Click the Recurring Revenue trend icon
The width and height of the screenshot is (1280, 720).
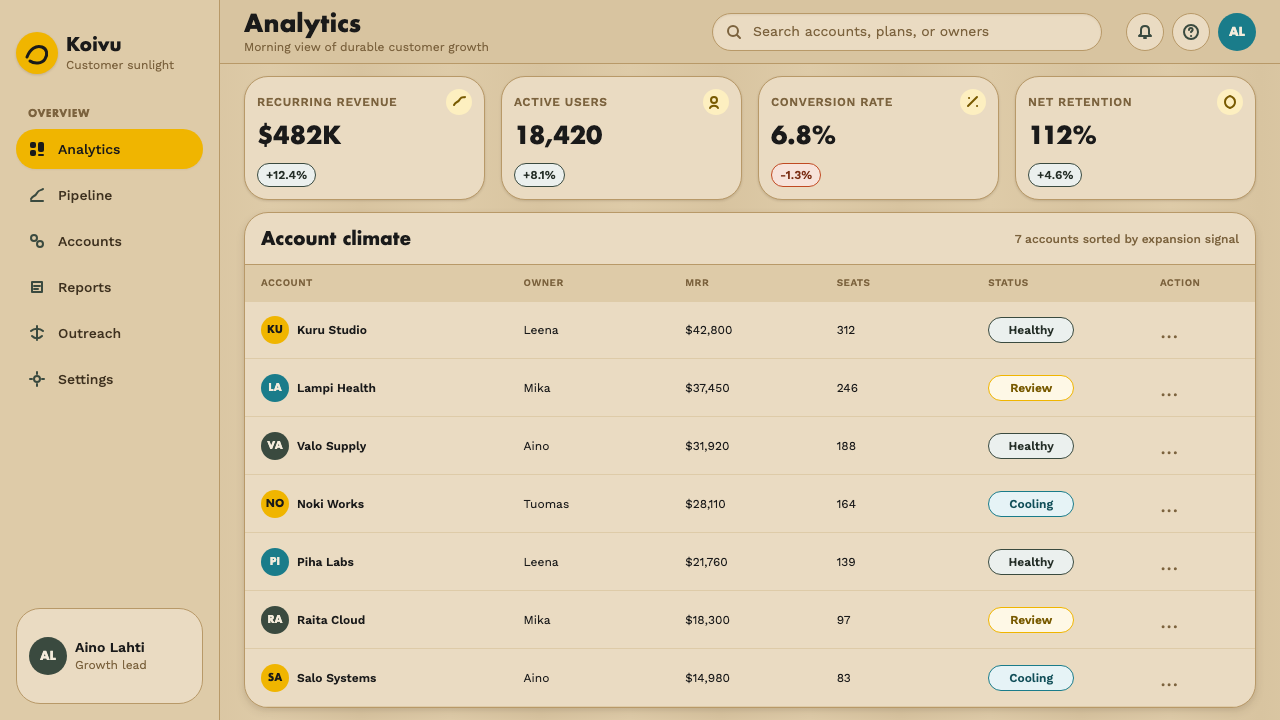(x=459, y=101)
